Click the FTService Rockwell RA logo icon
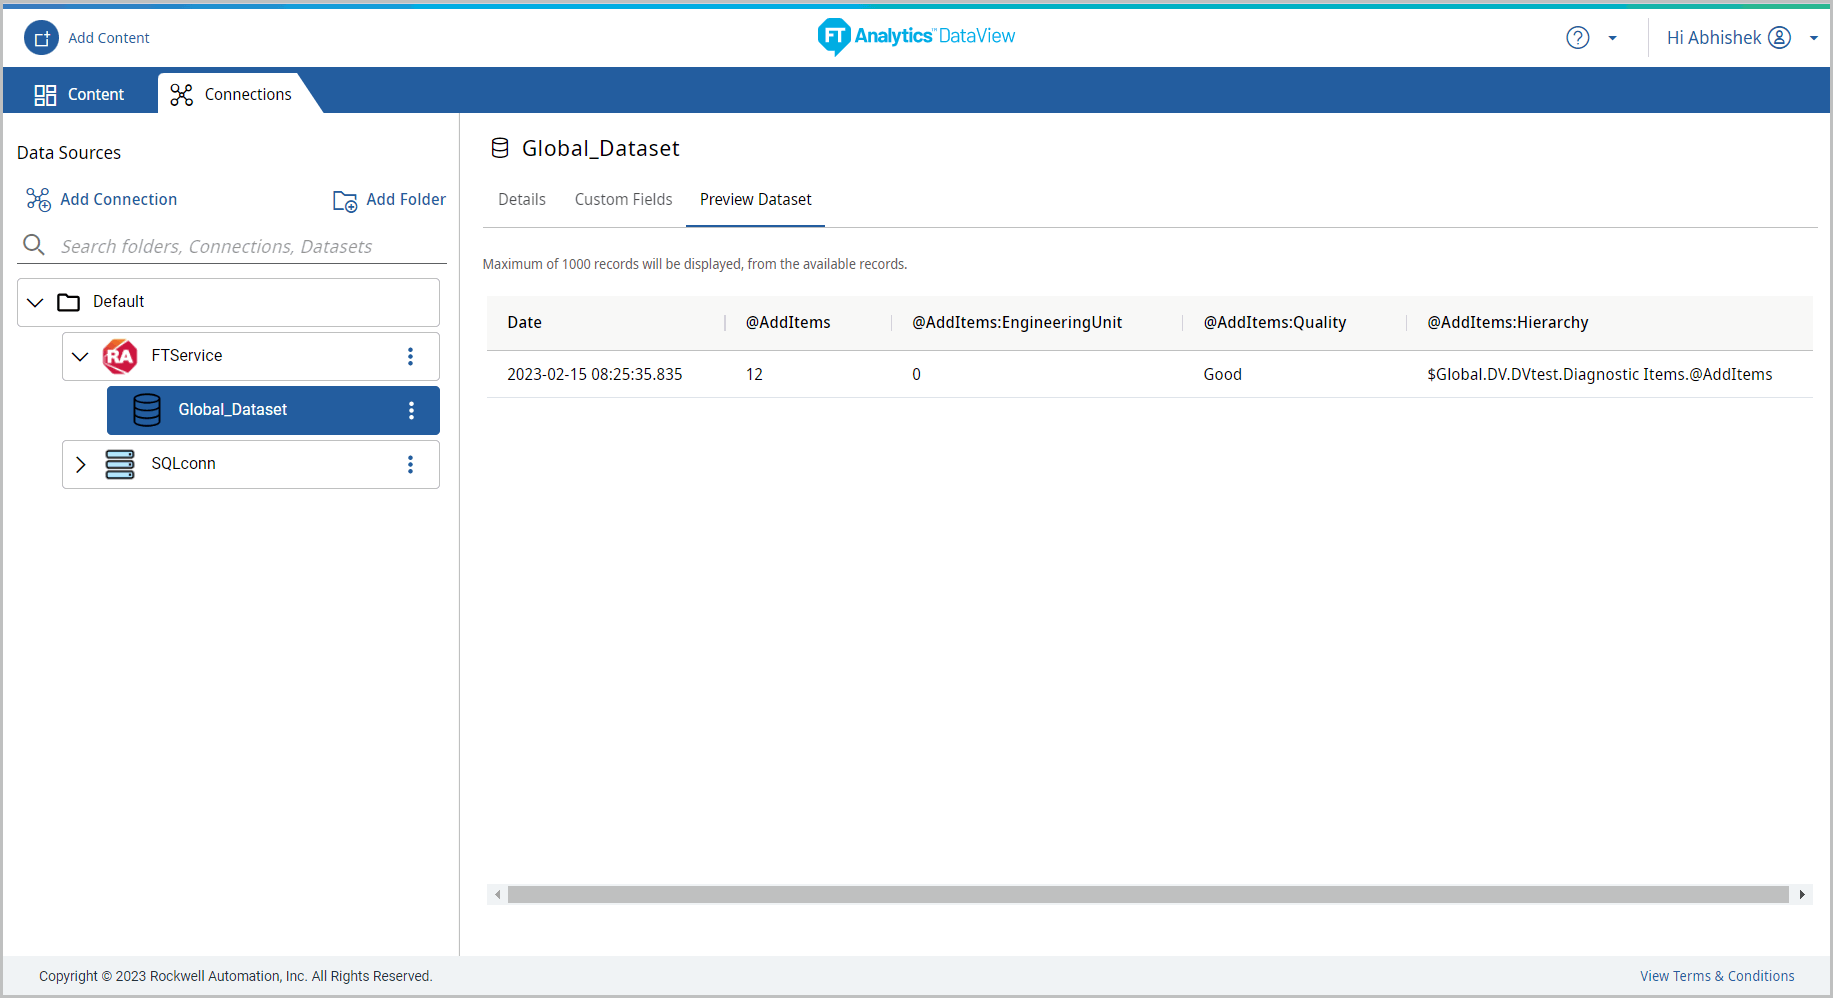1833x998 pixels. point(120,356)
